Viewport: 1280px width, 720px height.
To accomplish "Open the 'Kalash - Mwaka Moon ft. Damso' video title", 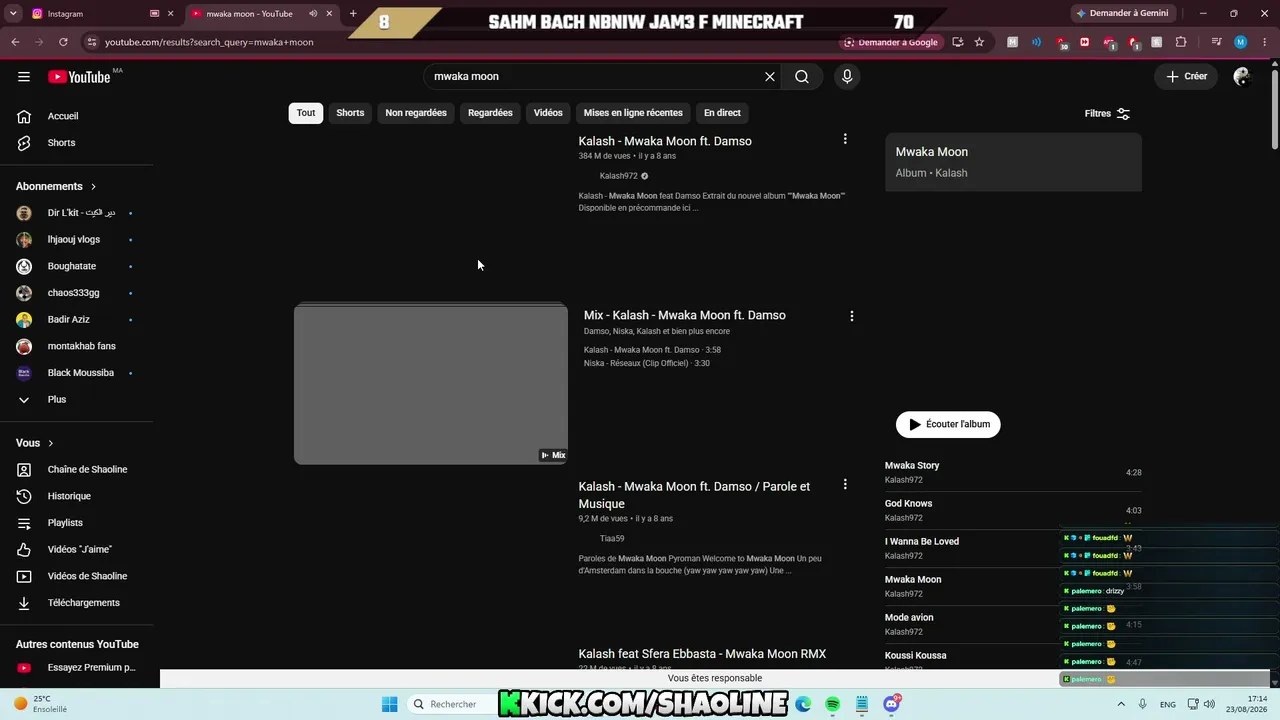I will [665, 141].
